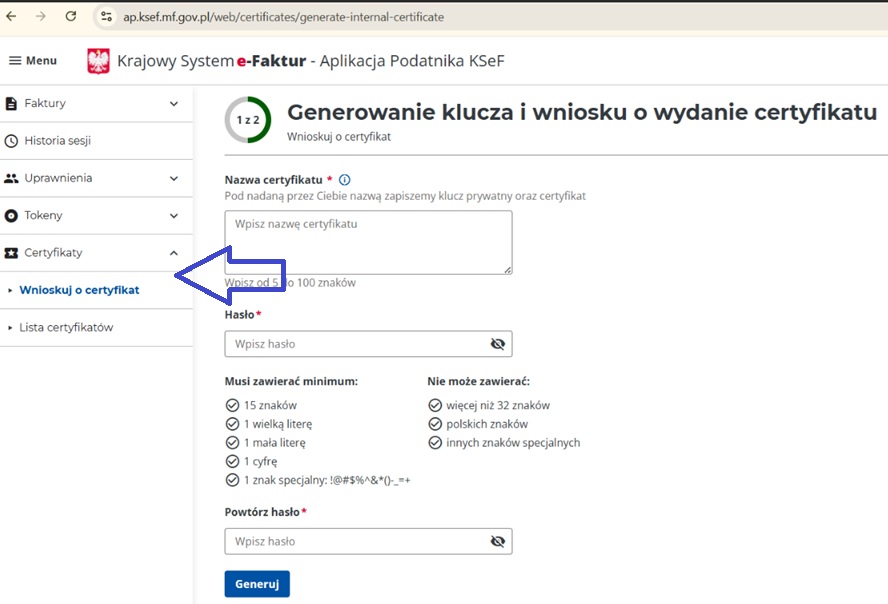Click the 1 z 2 progress indicator
The height and width of the screenshot is (604, 888).
click(x=248, y=120)
